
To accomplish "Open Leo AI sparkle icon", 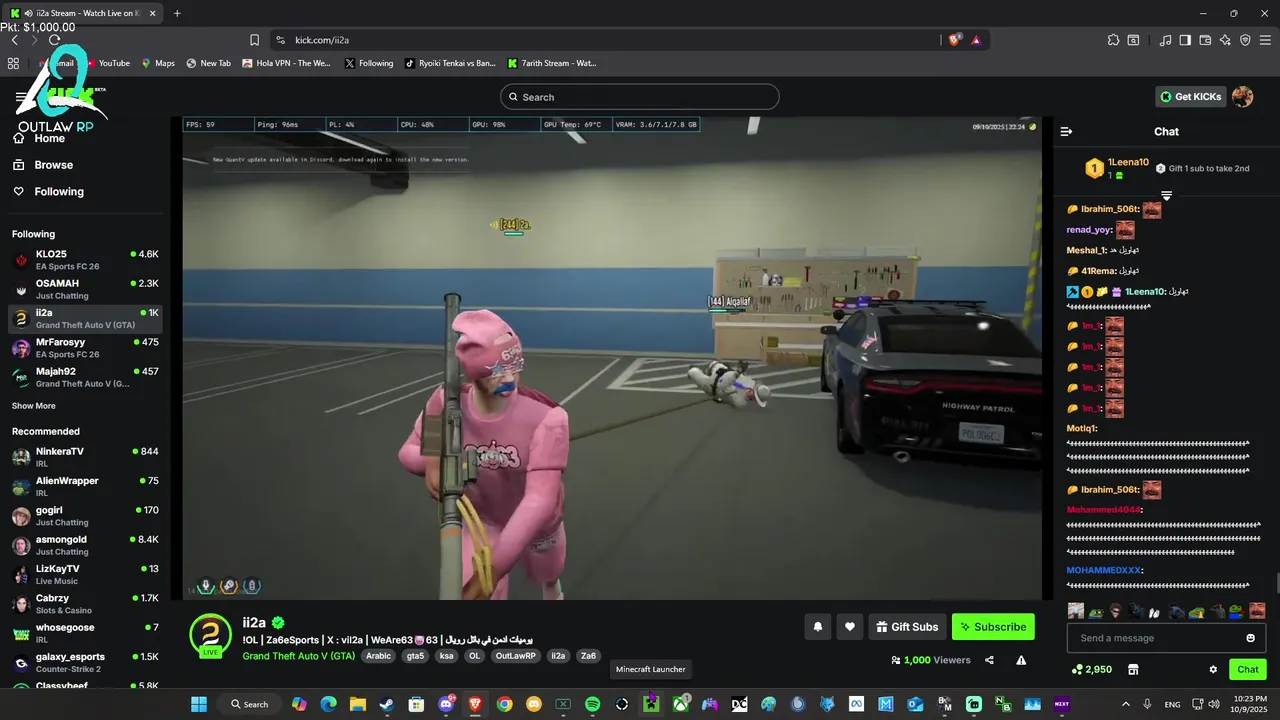I will pyautogui.click(x=1225, y=40).
